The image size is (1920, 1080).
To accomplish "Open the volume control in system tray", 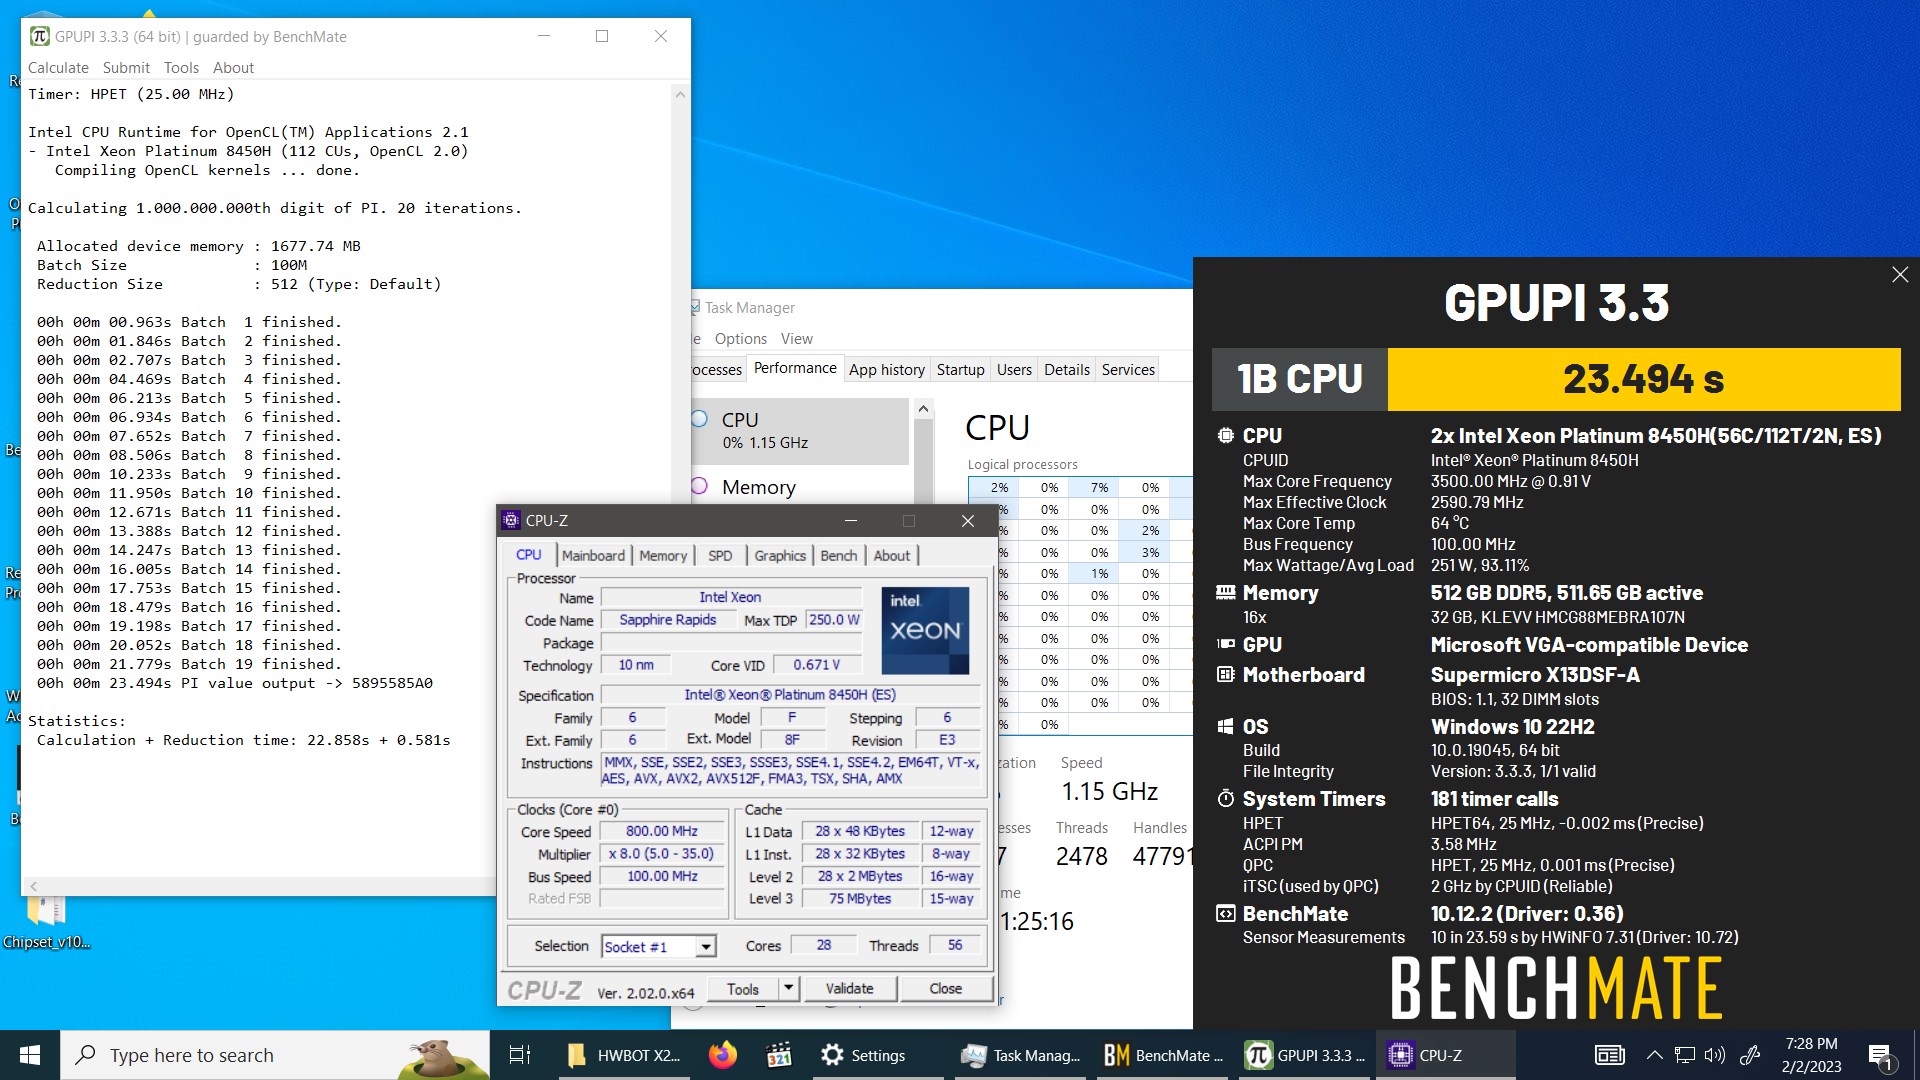I will coord(1715,1055).
